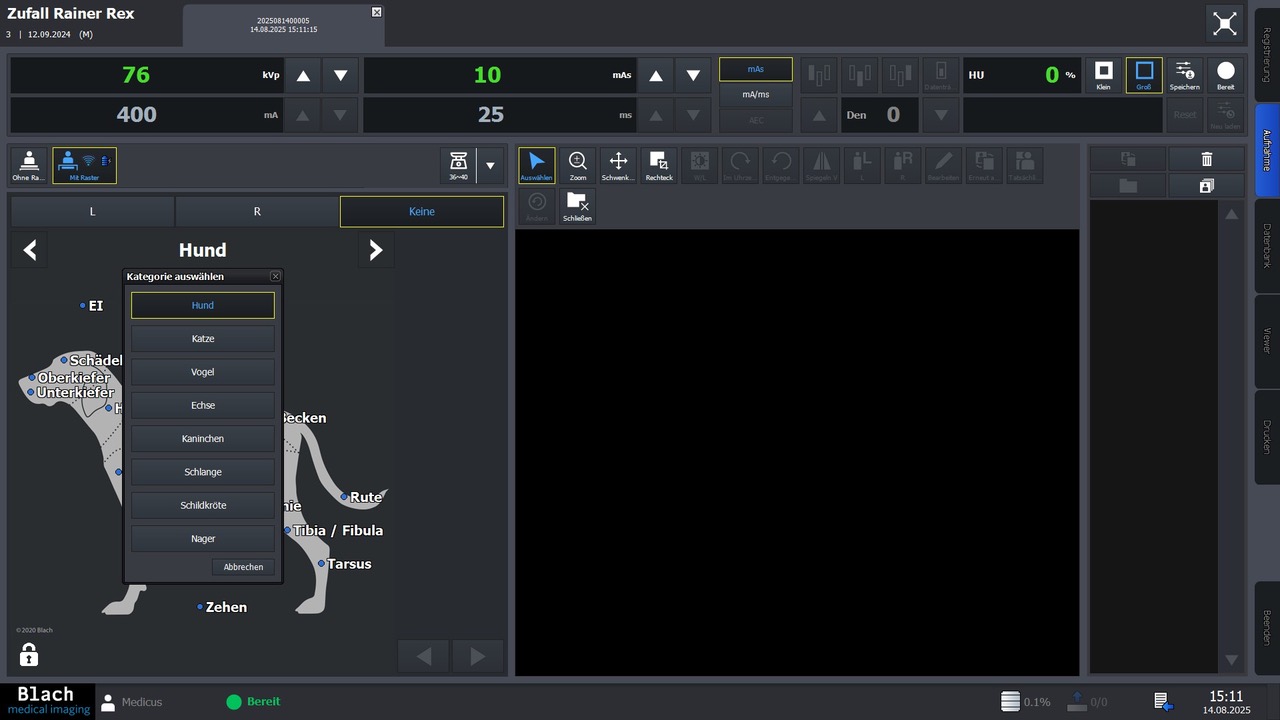Click the Rute tail body region

click(365, 497)
